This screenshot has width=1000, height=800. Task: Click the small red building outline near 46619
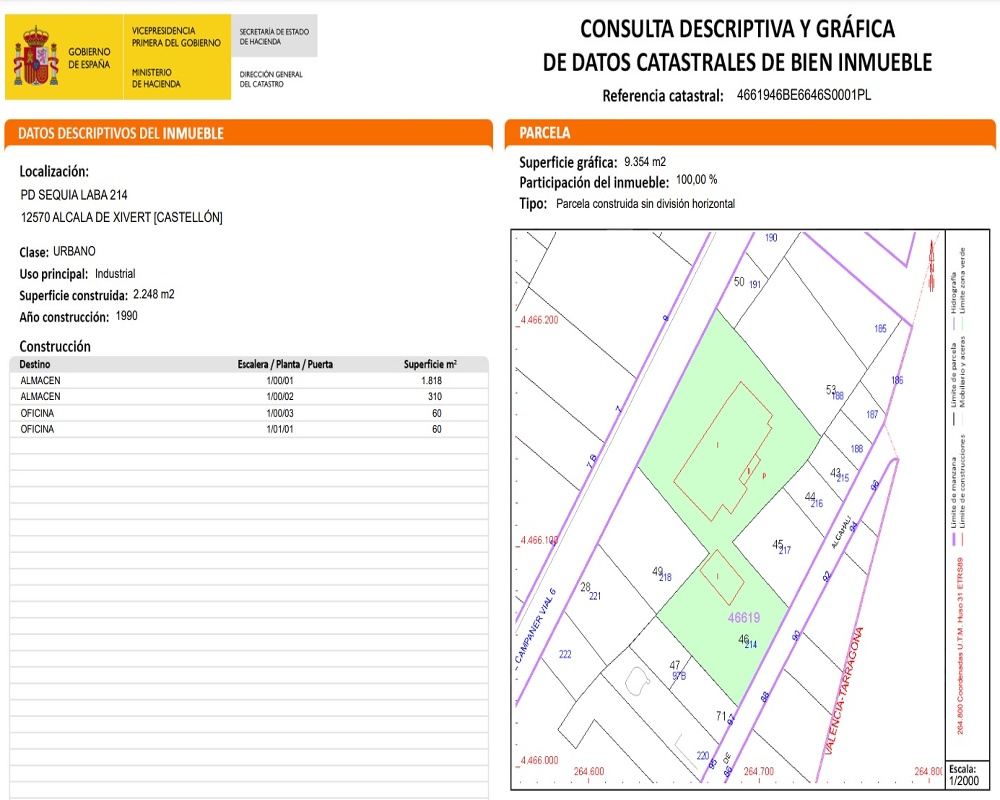point(722,577)
